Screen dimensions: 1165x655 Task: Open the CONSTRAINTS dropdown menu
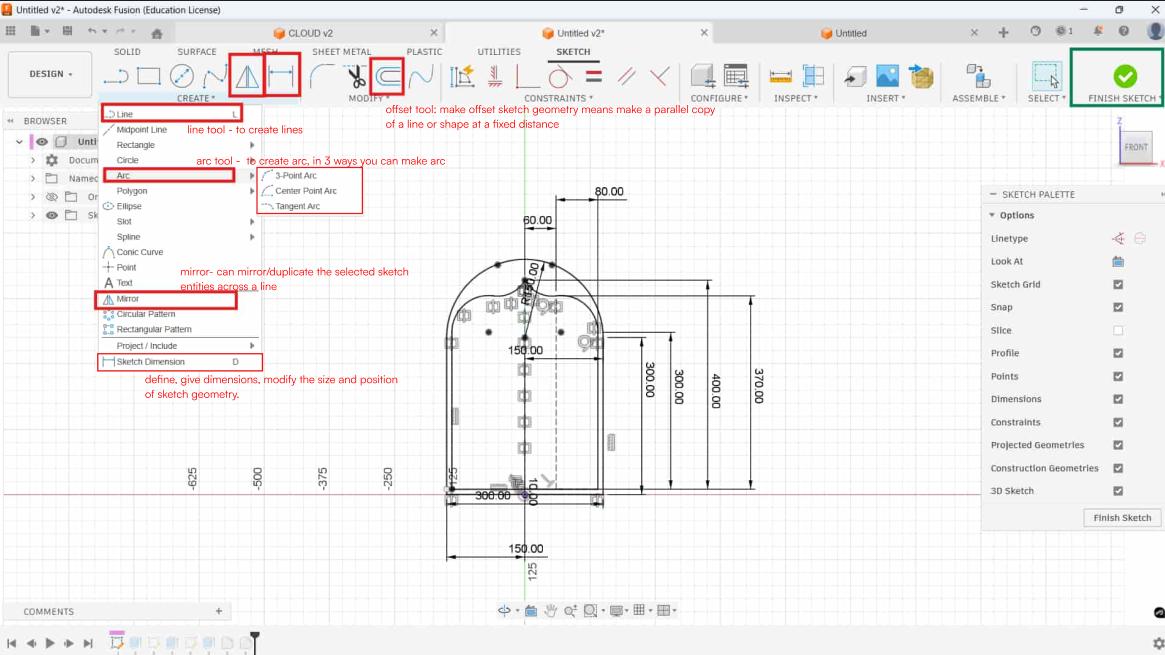pos(558,98)
